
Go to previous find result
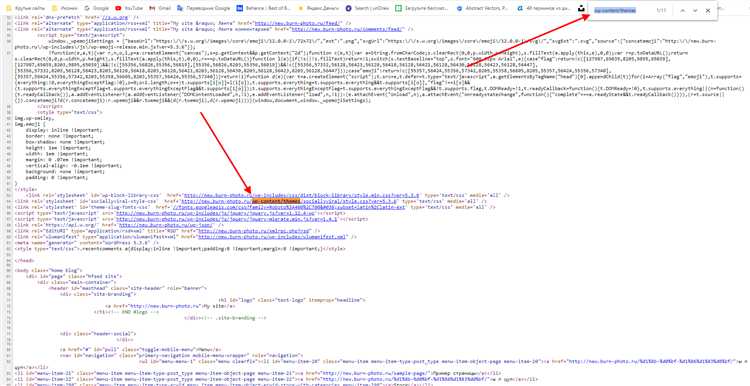(x=682, y=10)
